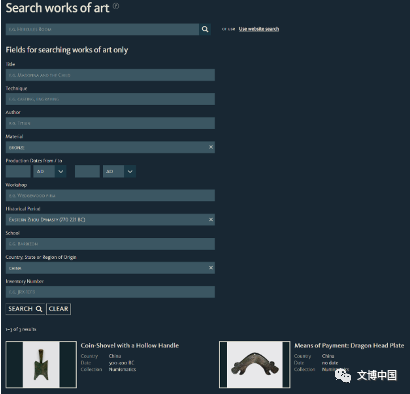Screen dimensions: 410x394
Task: Click the magnifier icon beside the top search box
Action: [x=205, y=29]
